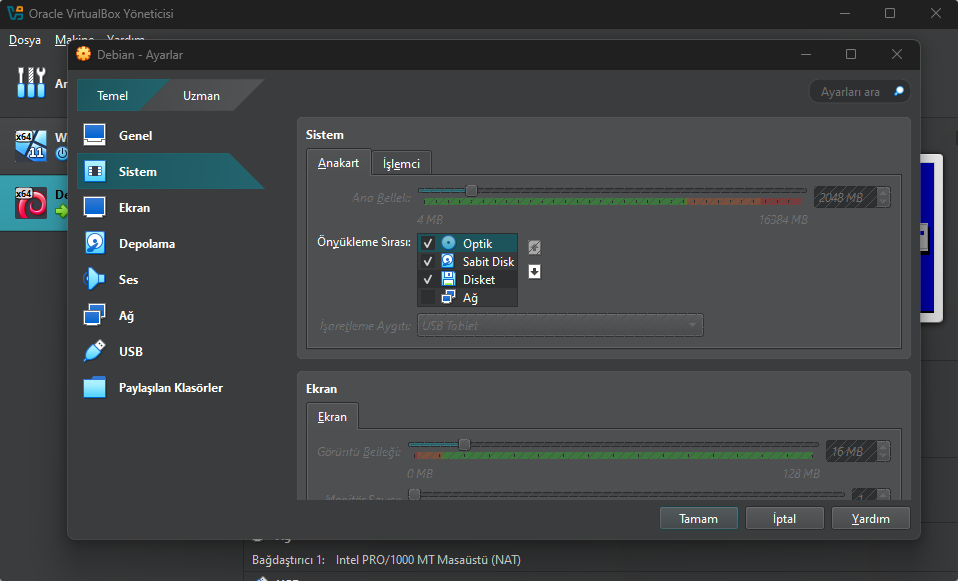Select the USB plug icon
The image size is (958, 581).
coord(95,352)
